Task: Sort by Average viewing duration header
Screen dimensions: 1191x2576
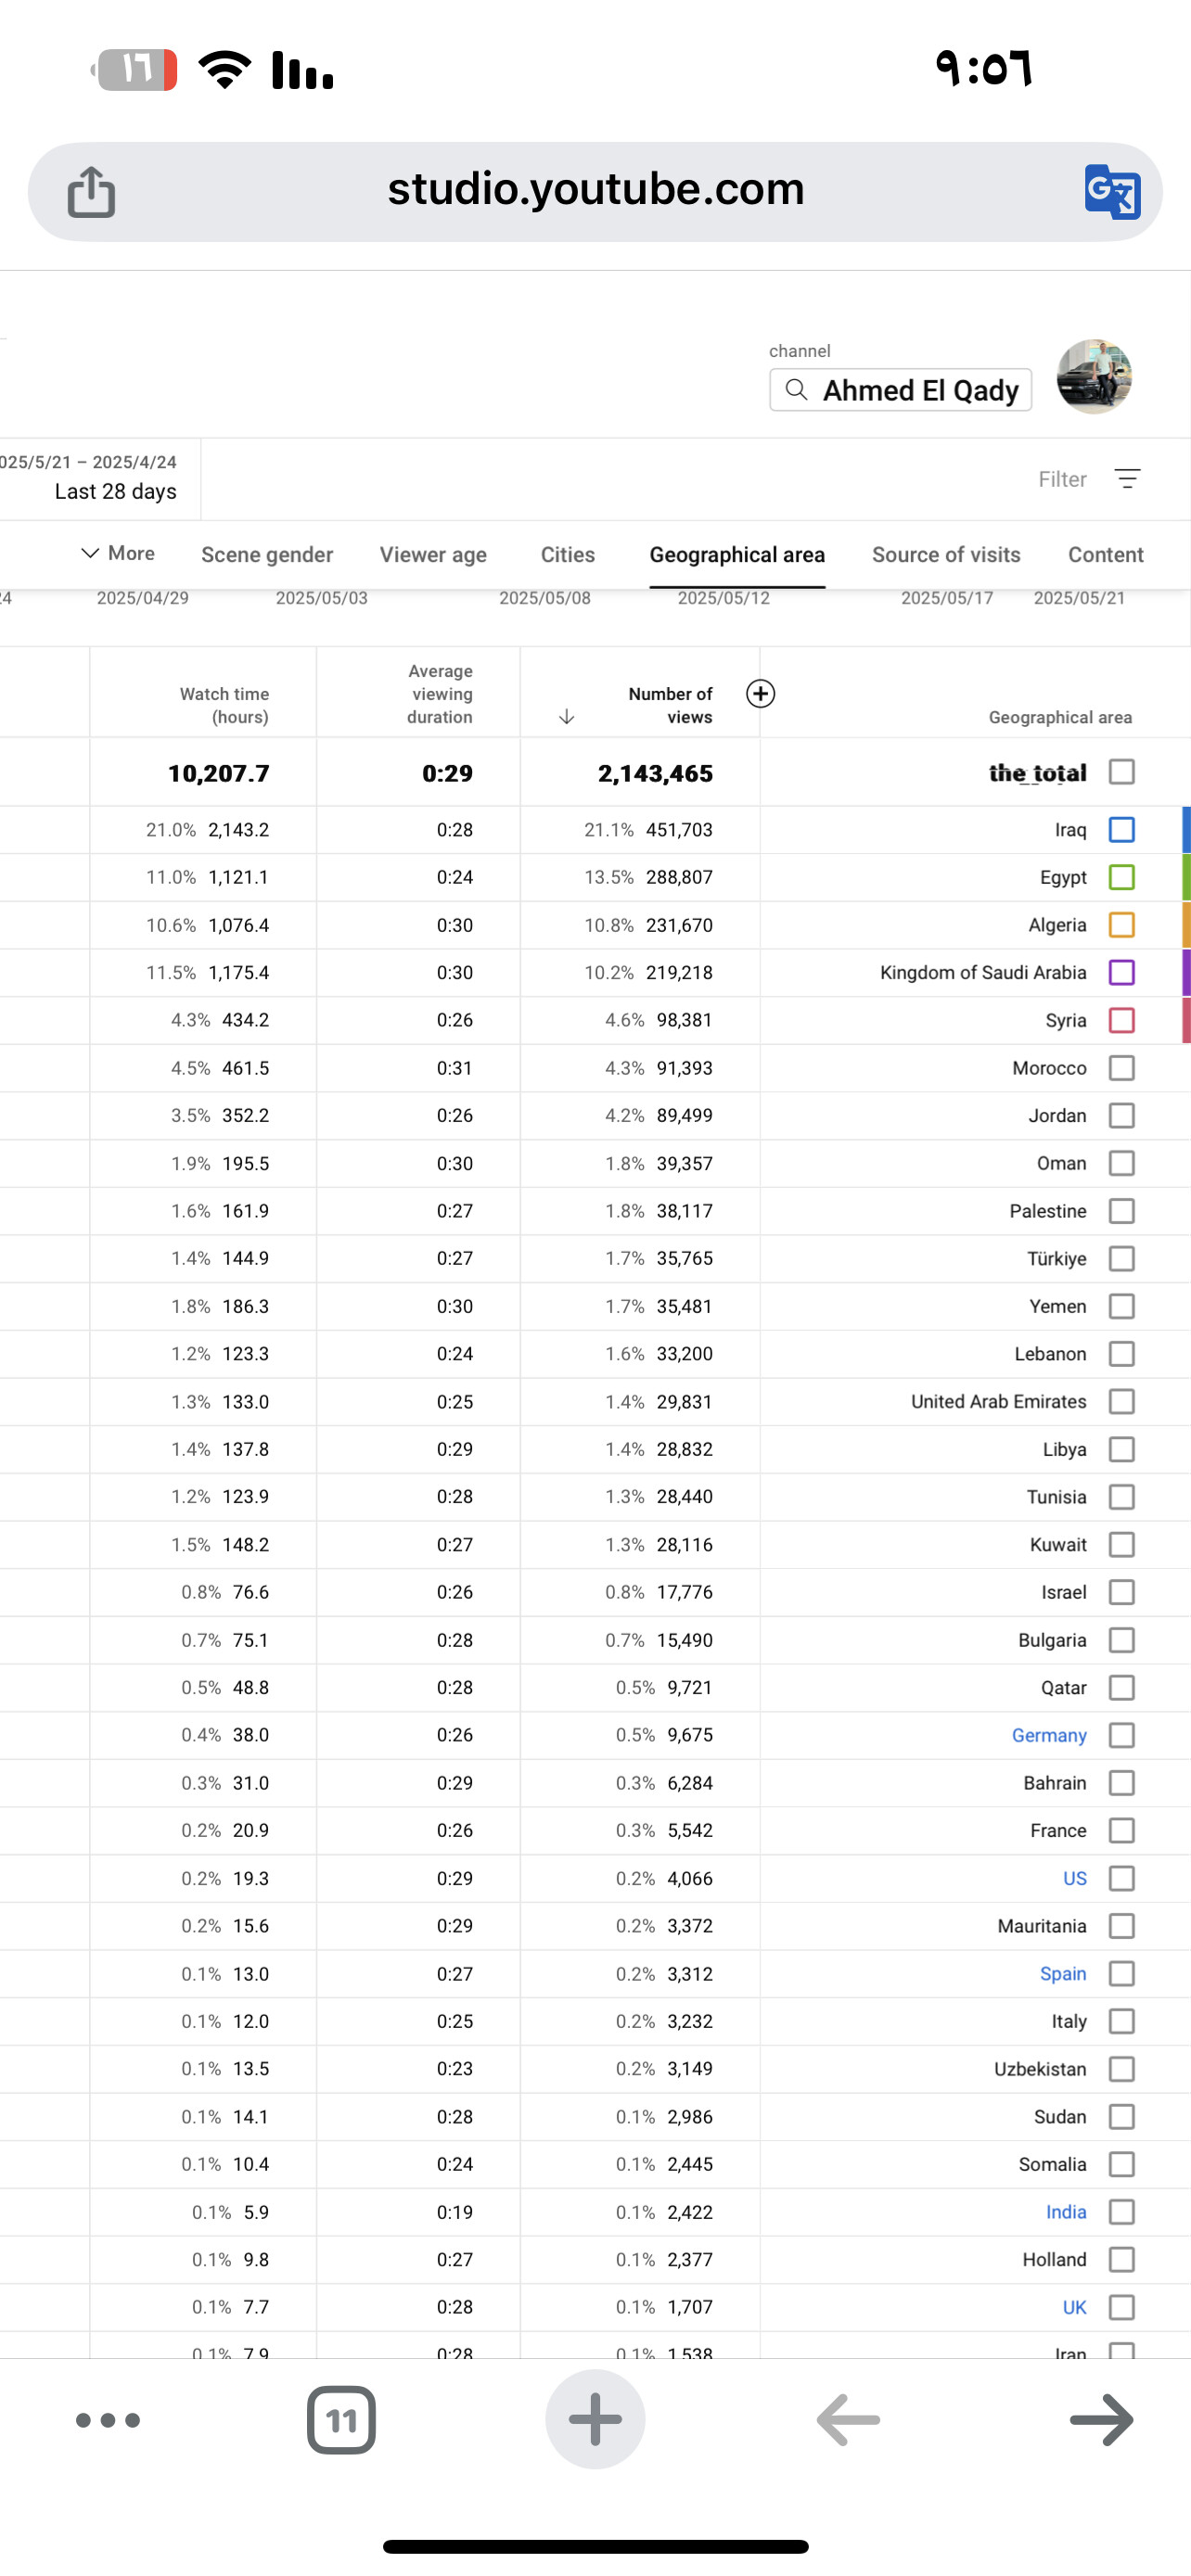Action: pyautogui.click(x=440, y=693)
